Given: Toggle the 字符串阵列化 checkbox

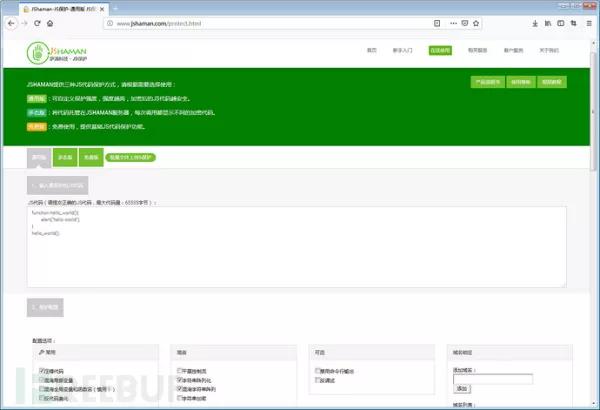Looking at the screenshot, I should click(179, 379).
